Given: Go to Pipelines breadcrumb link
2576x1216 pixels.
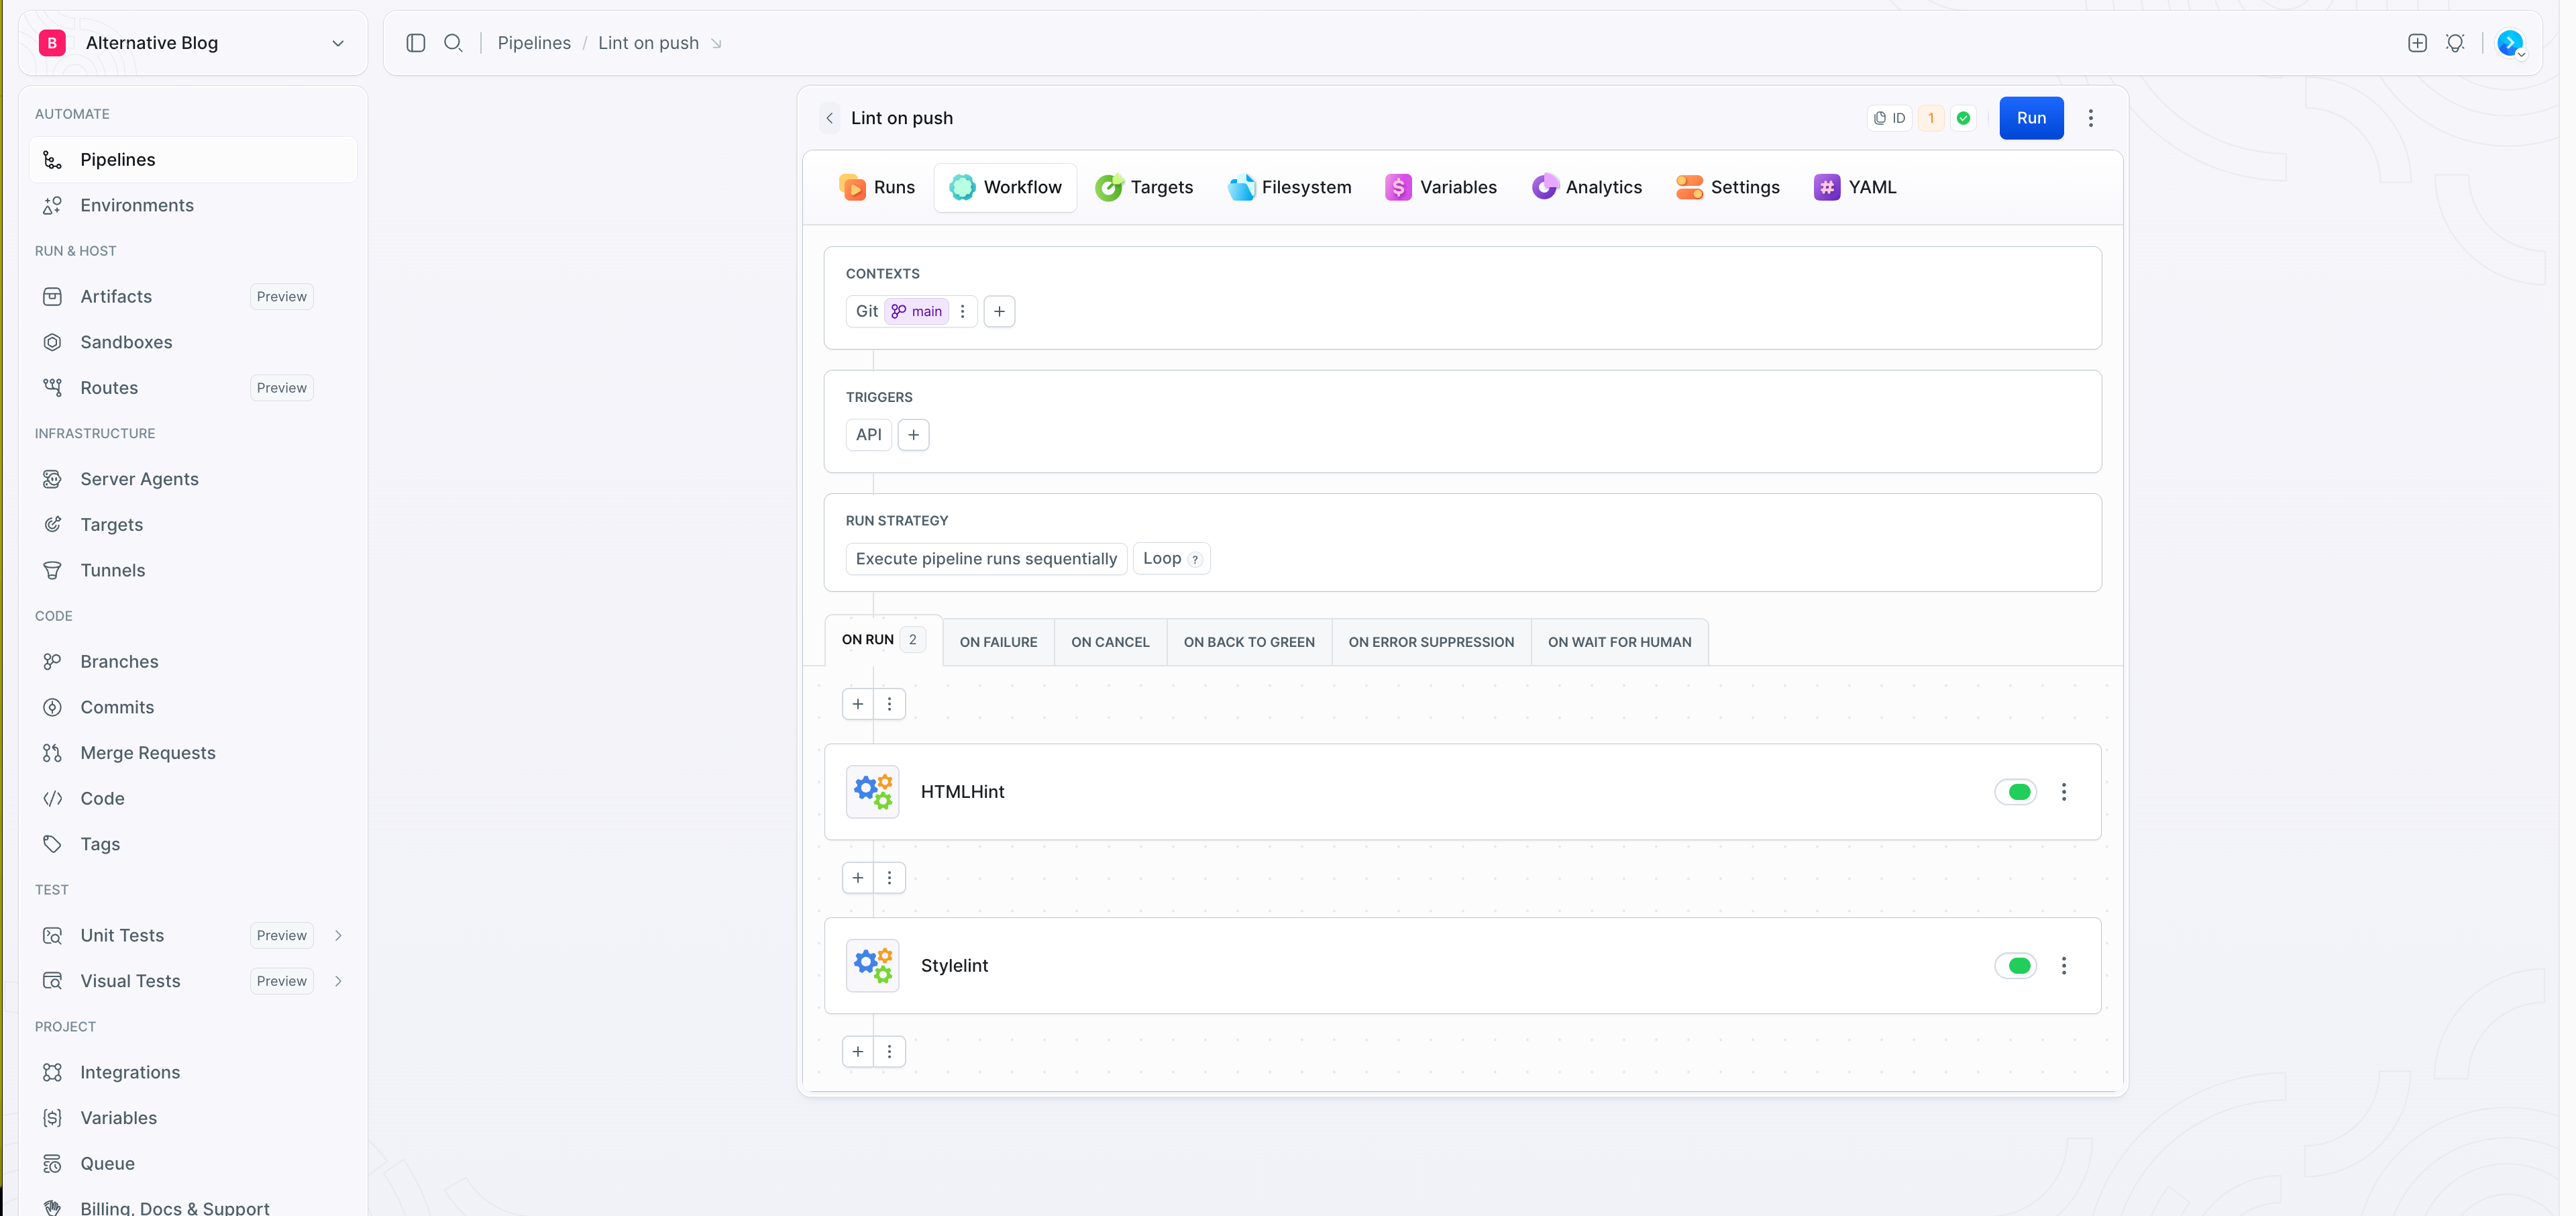Looking at the screenshot, I should coord(534,43).
